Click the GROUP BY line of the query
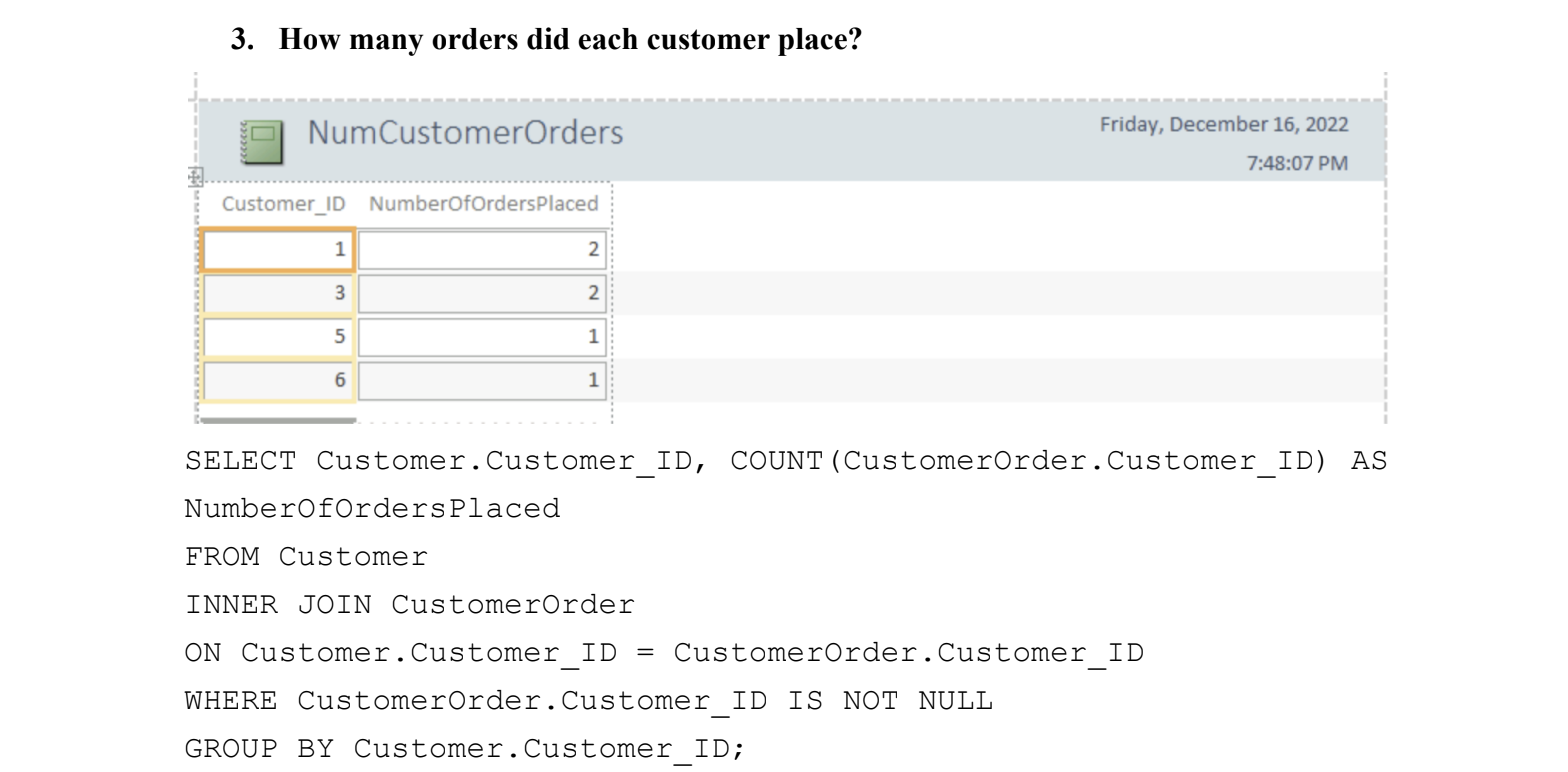 click(465, 749)
